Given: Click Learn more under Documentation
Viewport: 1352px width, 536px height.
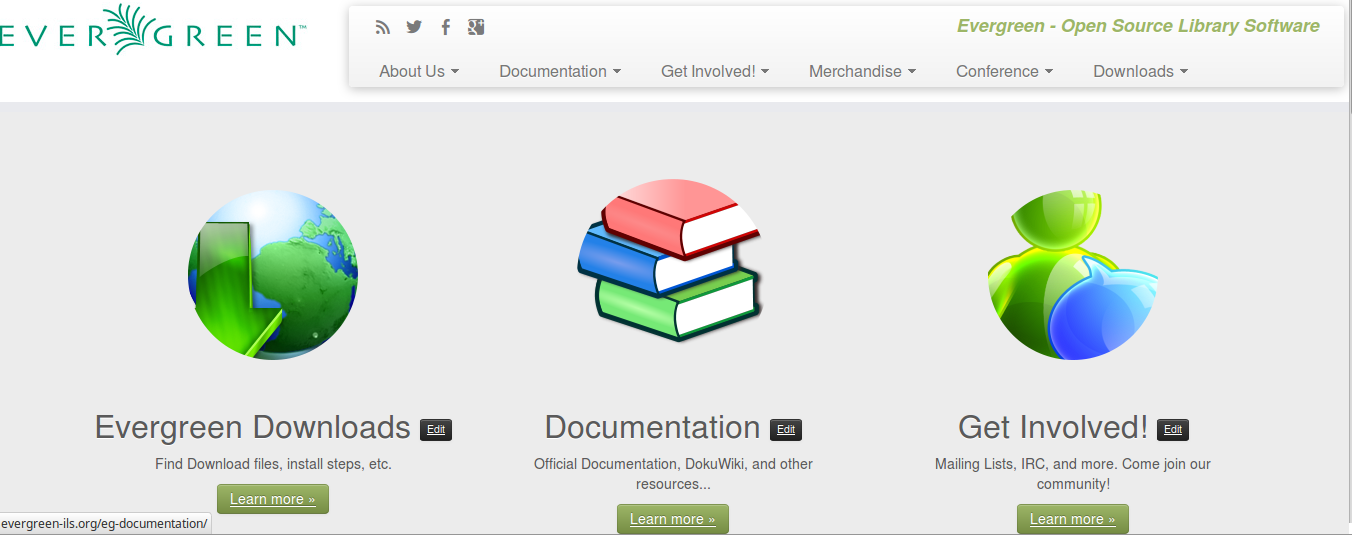Looking at the screenshot, I should pyautogui.click(x=673, y=519).
